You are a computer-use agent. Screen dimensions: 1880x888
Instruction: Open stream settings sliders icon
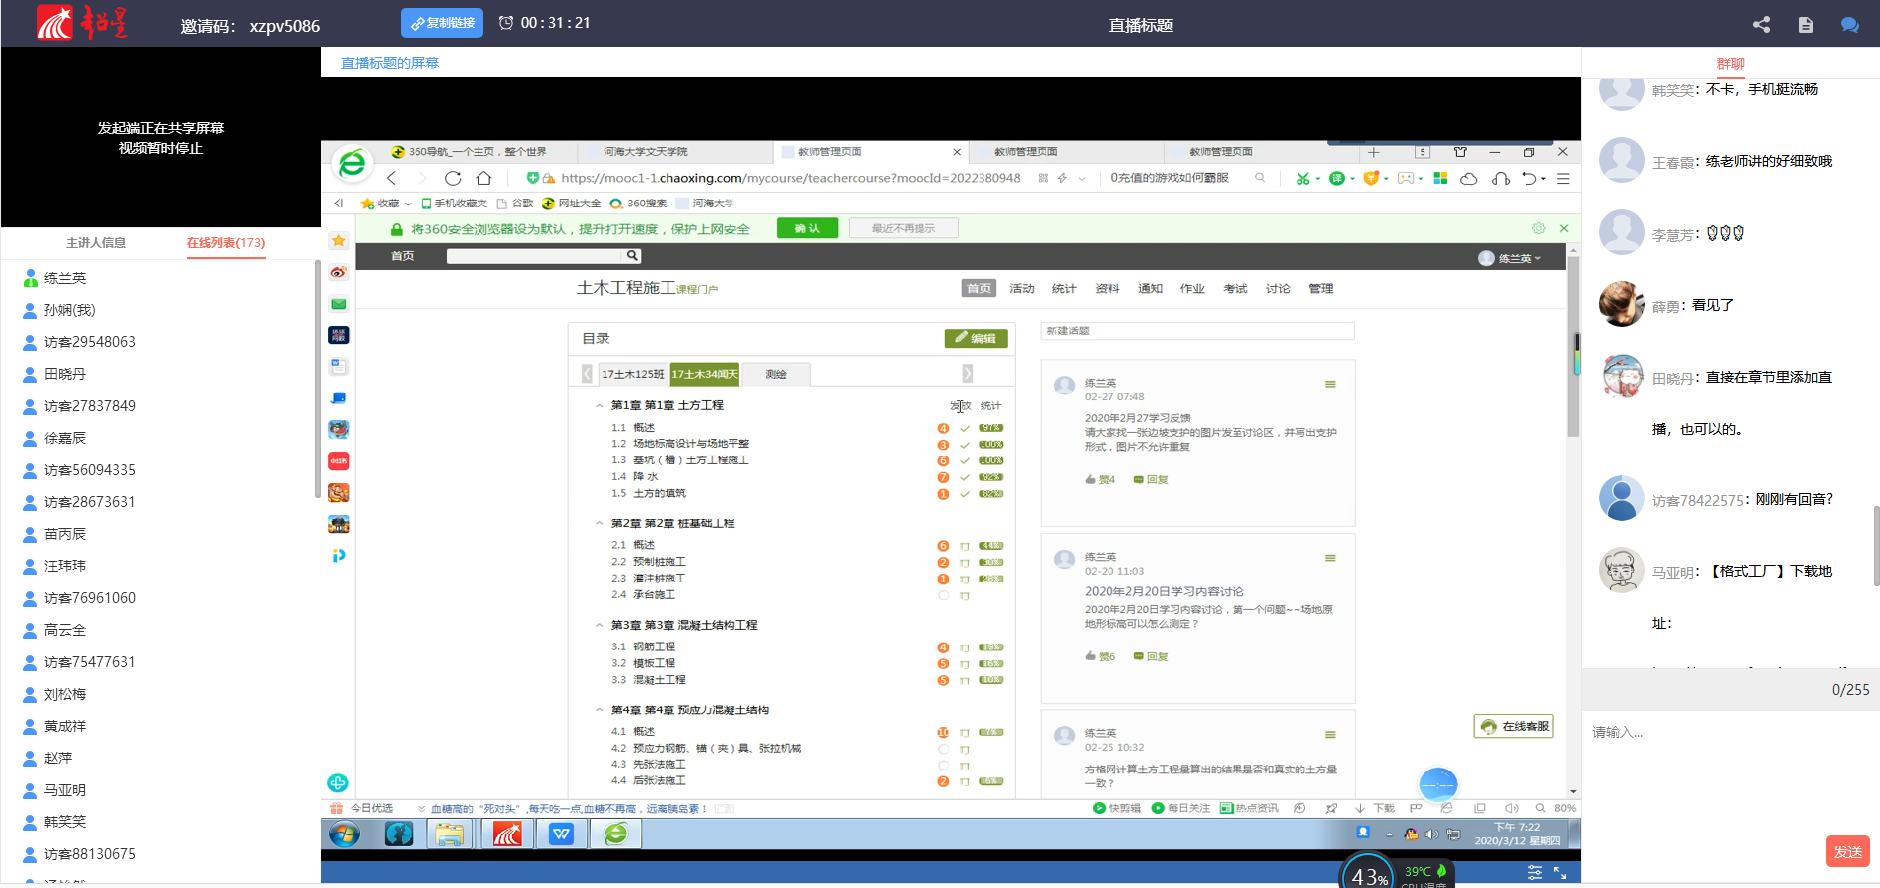pos(1535,873)
